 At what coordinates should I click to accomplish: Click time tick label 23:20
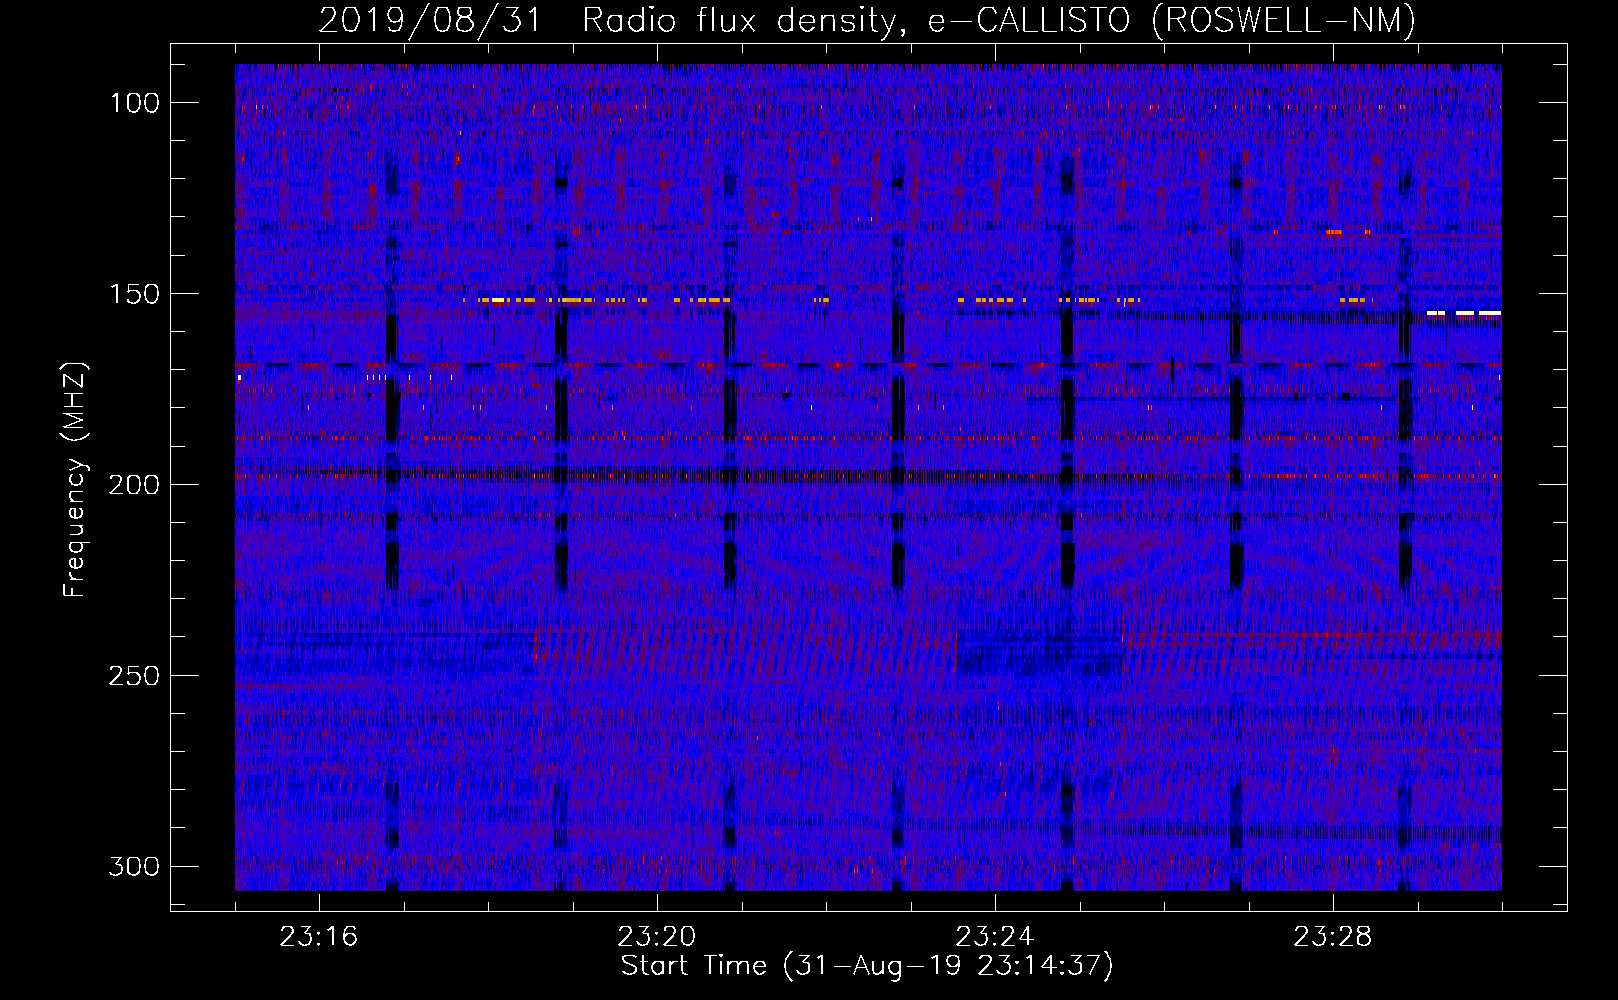(x=657, y=937)
